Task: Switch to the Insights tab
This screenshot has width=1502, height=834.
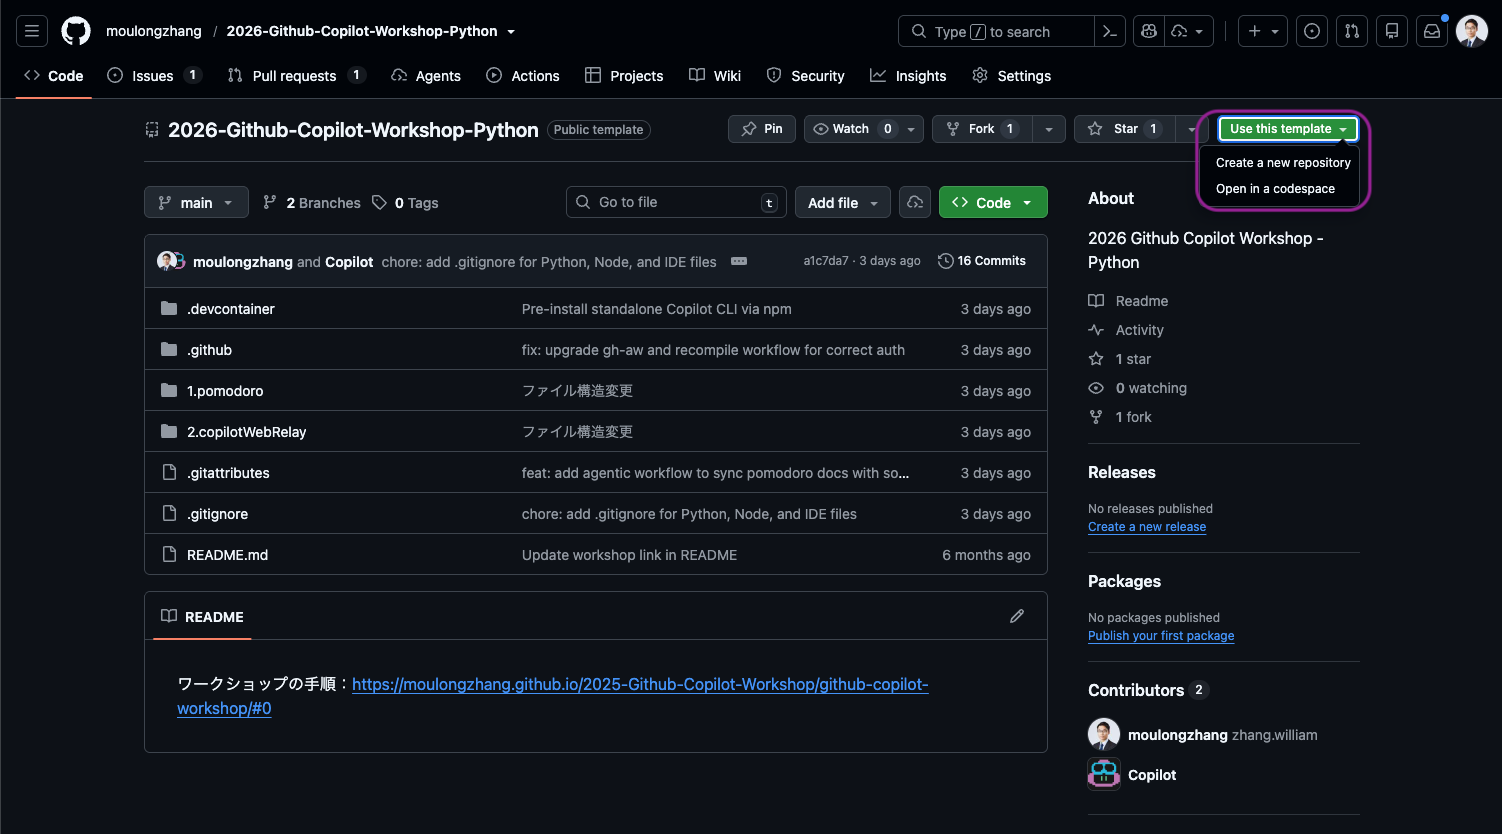Action: click(908, 75)
